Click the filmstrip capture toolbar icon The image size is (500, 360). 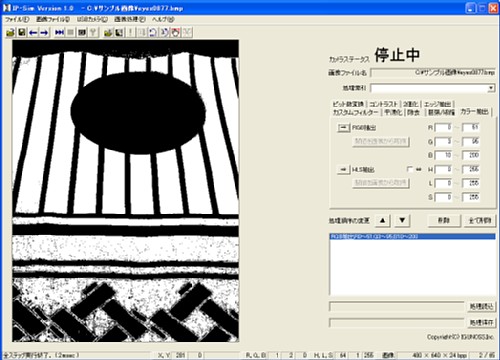pyautogui.click(x=82, y=32)
